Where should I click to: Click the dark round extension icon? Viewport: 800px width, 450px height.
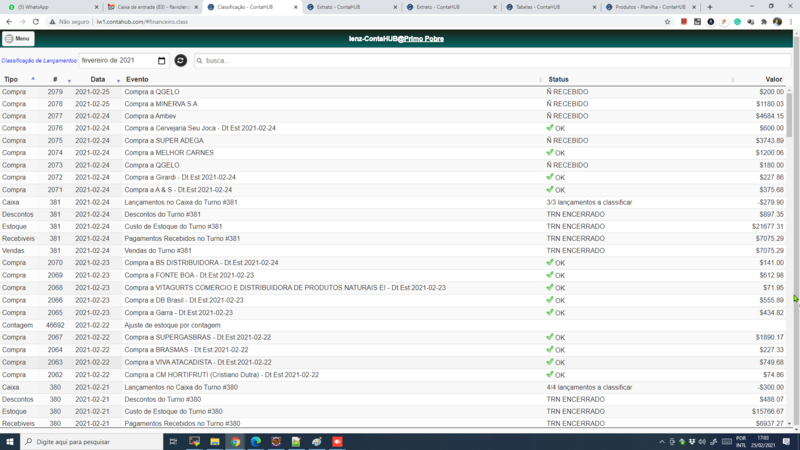tap(711, 22)
